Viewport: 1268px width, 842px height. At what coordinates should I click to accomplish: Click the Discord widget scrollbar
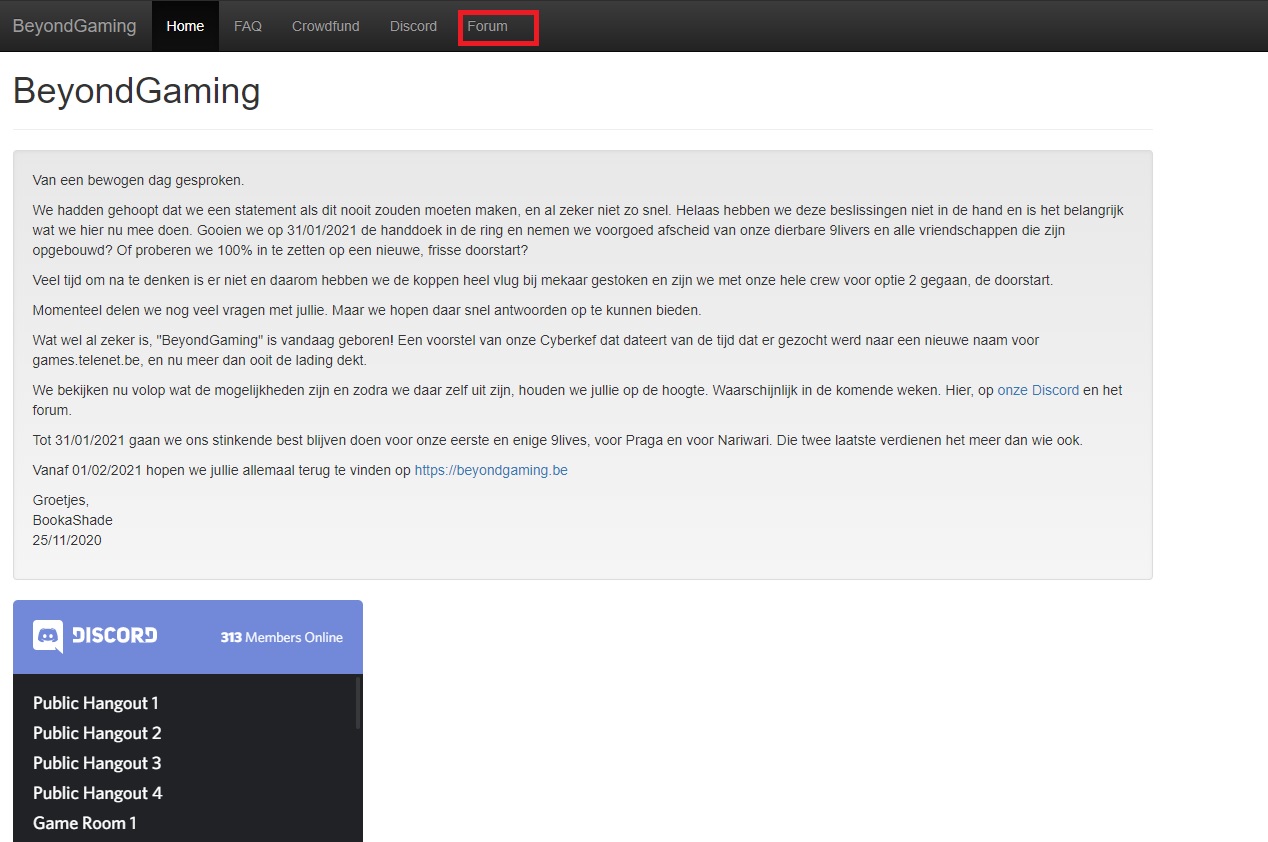pyautogui.click(x=358, y=703)
